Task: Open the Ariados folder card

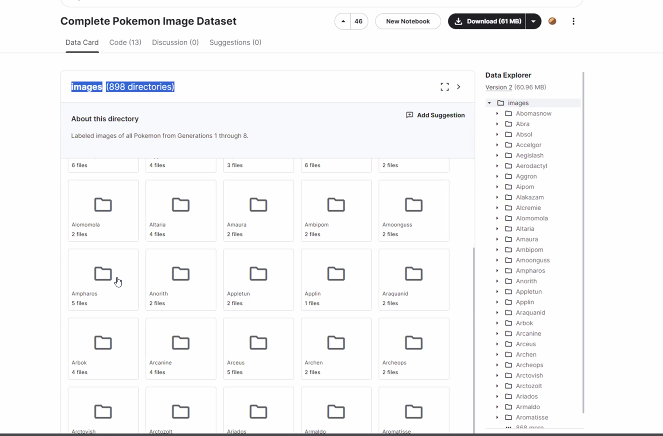Action: pyautogui.click(x=258, y=411)
